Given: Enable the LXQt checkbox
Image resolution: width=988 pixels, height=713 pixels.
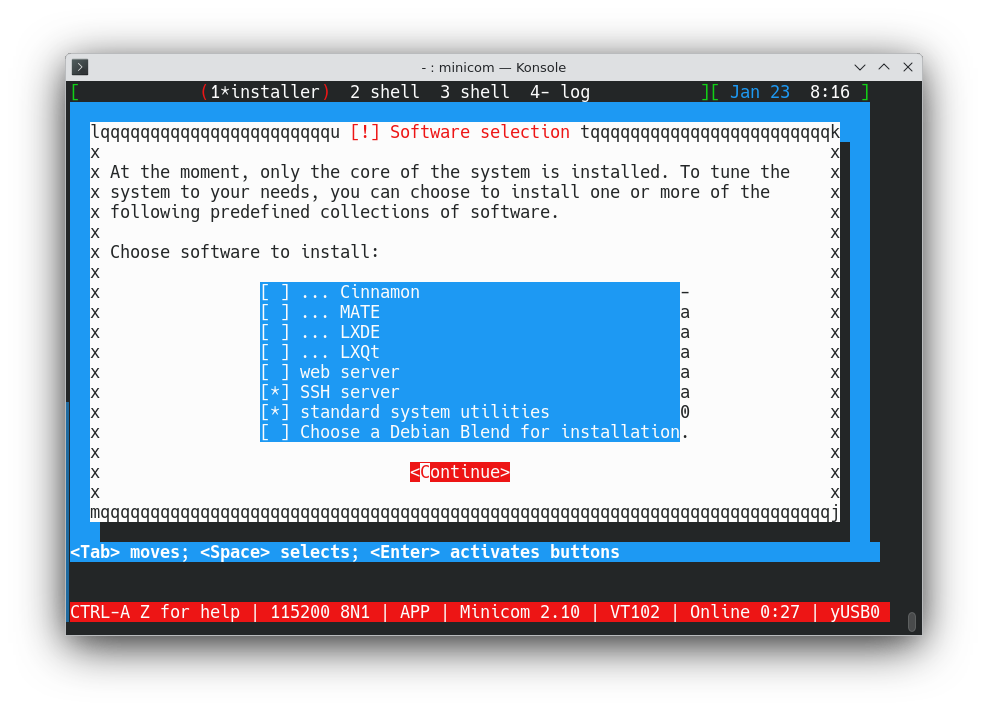Looking at the screenshot, I should click(x=275, y=352).
